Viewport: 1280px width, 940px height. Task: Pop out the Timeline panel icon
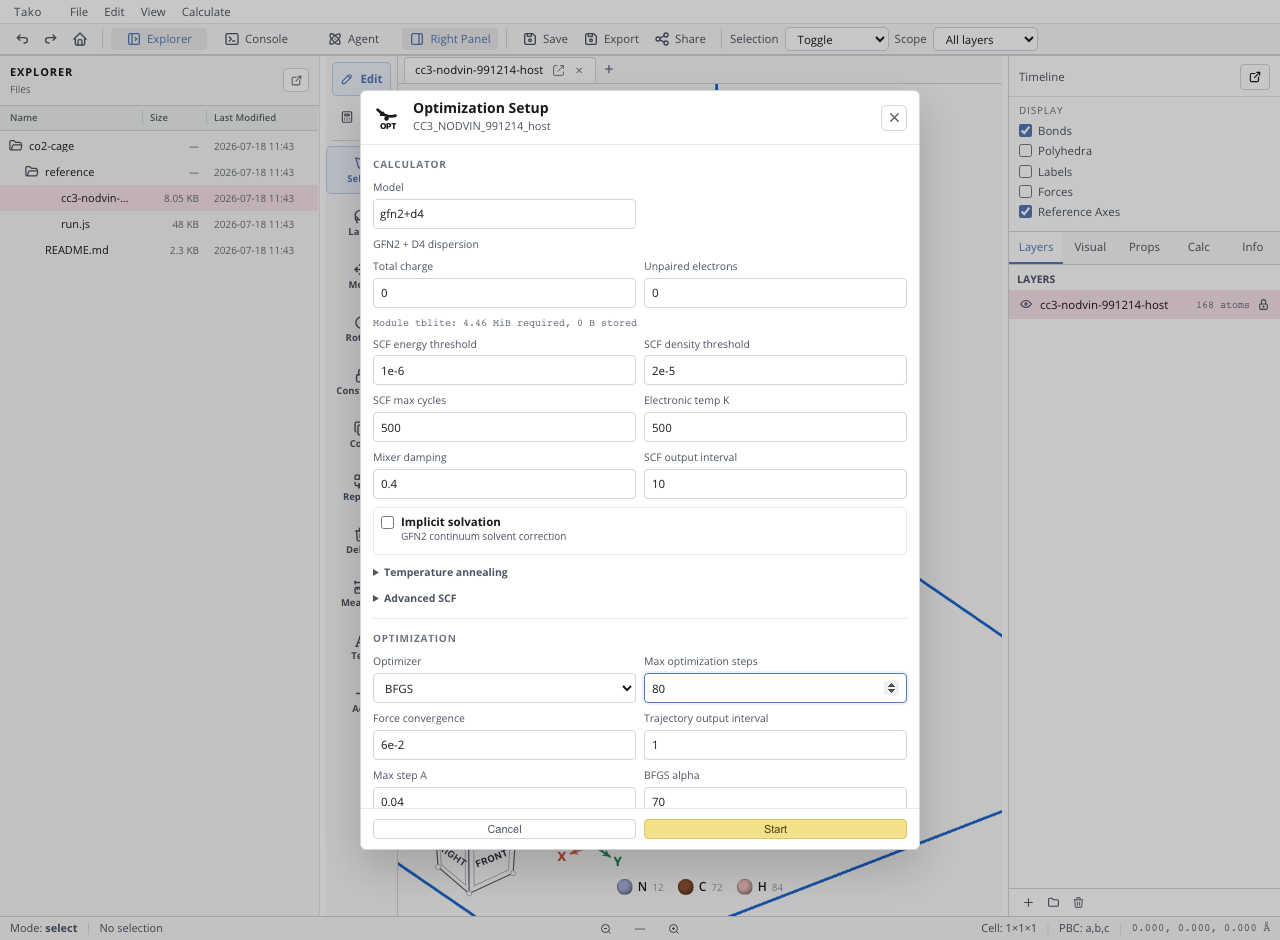[x=1254, y=77]
